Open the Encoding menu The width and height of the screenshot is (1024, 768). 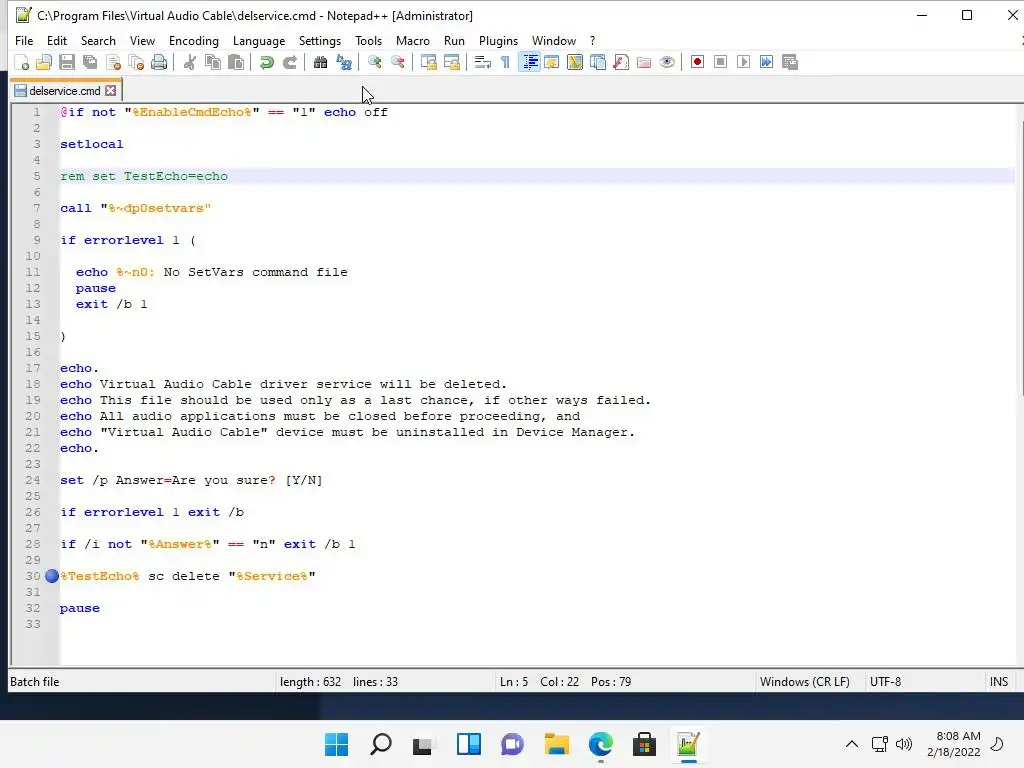point(194,40)
